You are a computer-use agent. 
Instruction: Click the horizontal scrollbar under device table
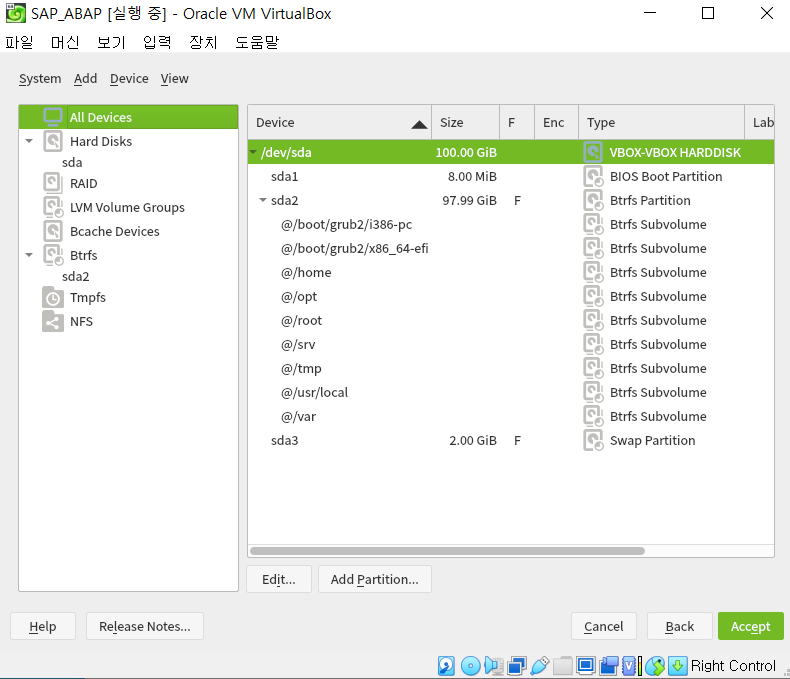447,551
